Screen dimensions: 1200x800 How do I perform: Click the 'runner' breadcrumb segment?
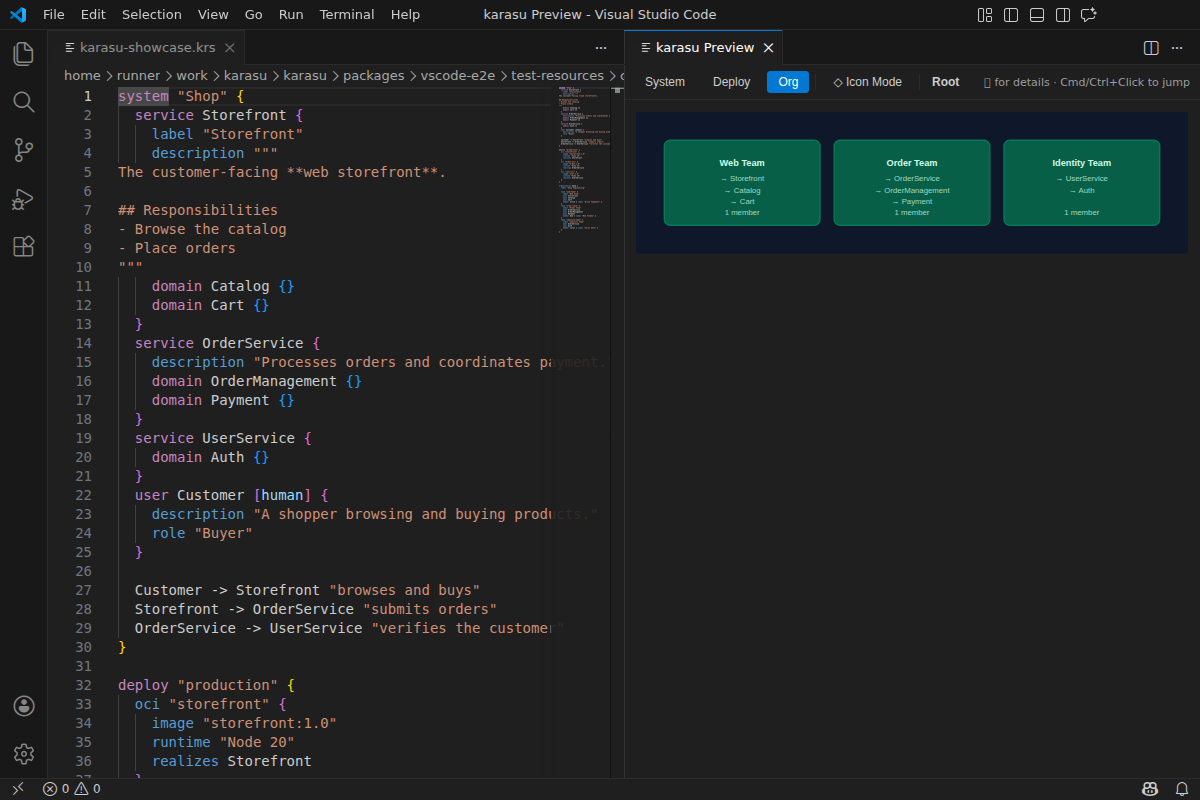(138, 75)
